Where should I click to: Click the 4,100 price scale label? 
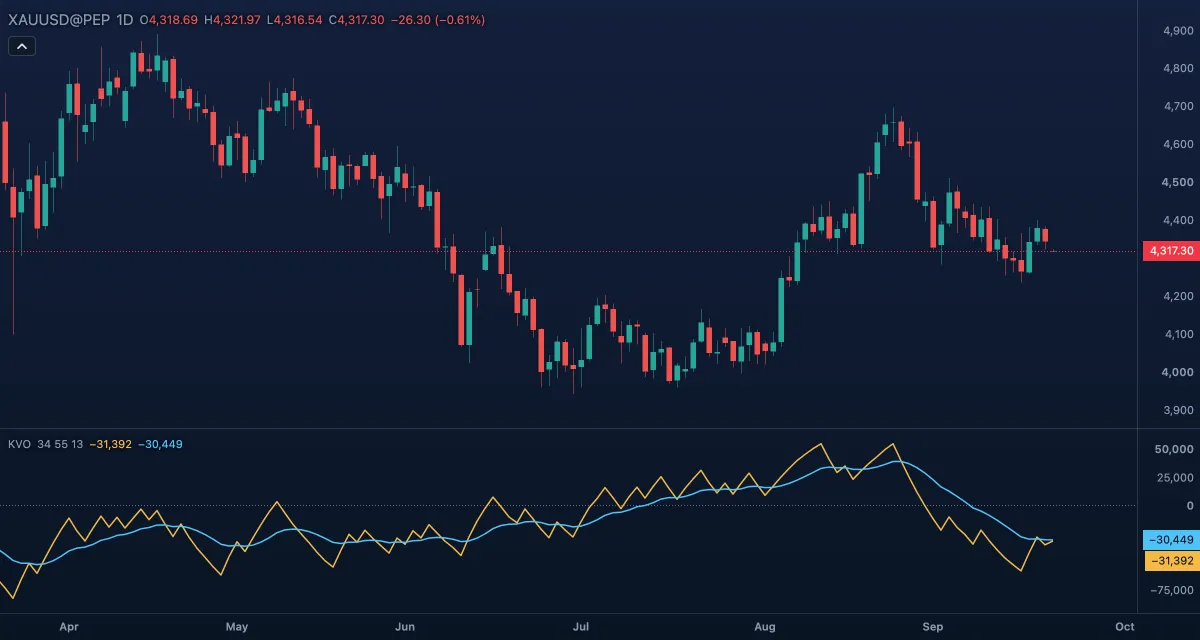[x=1178, y=335]
